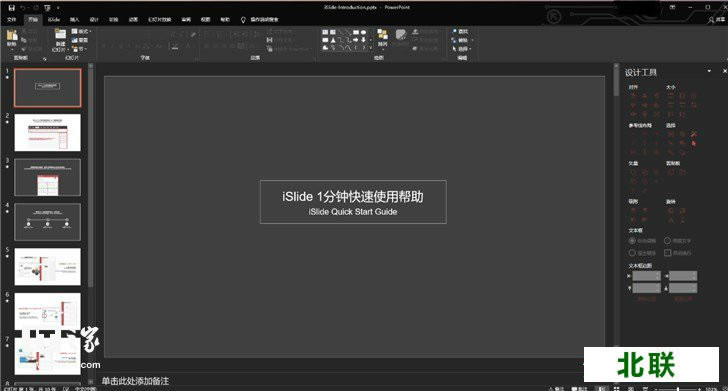Select the second text box radio option
This screenshot has height=391, width=728.
click(x=667, y=241)
